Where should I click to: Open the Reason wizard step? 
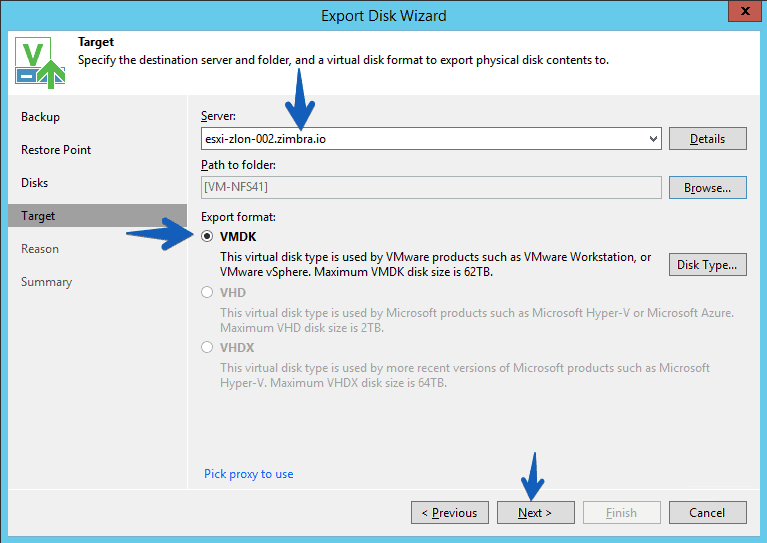40,249
